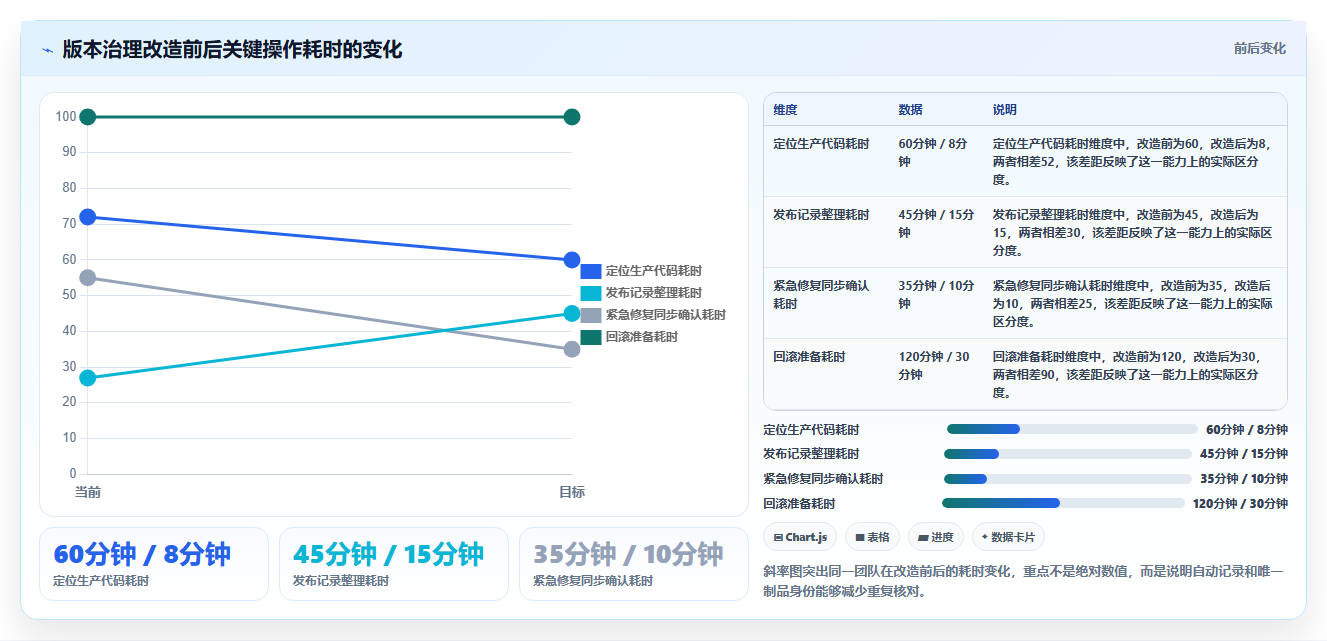Click the 发布记录整理耗时 table row name

821,215
